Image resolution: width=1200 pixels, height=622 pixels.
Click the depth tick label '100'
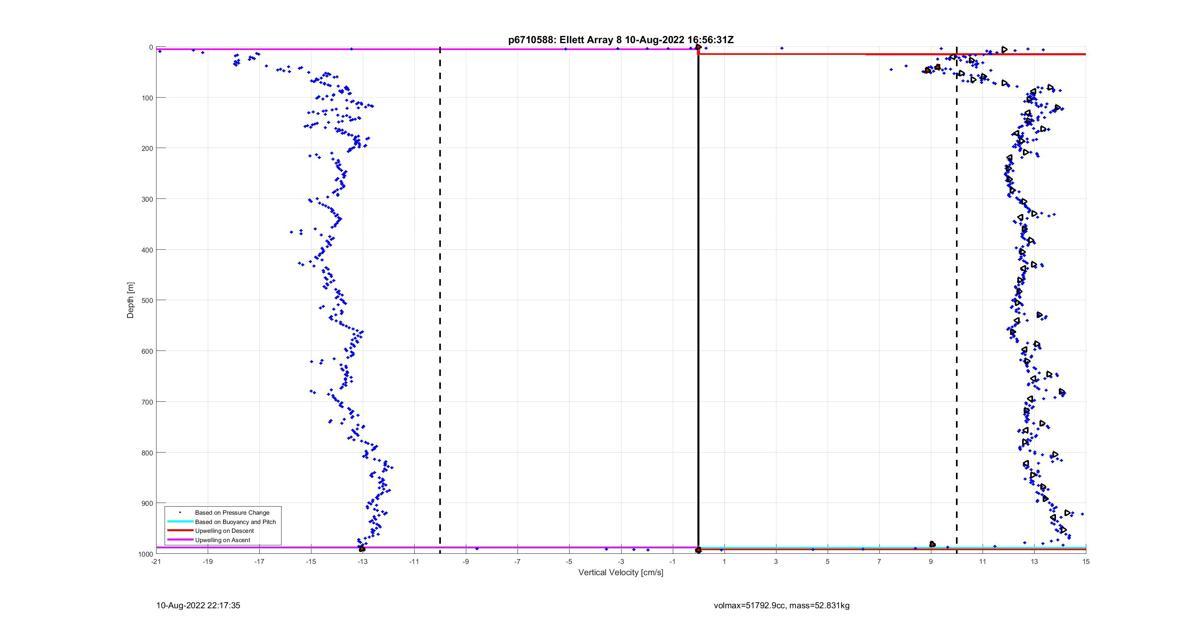click(x=146, y=98)
